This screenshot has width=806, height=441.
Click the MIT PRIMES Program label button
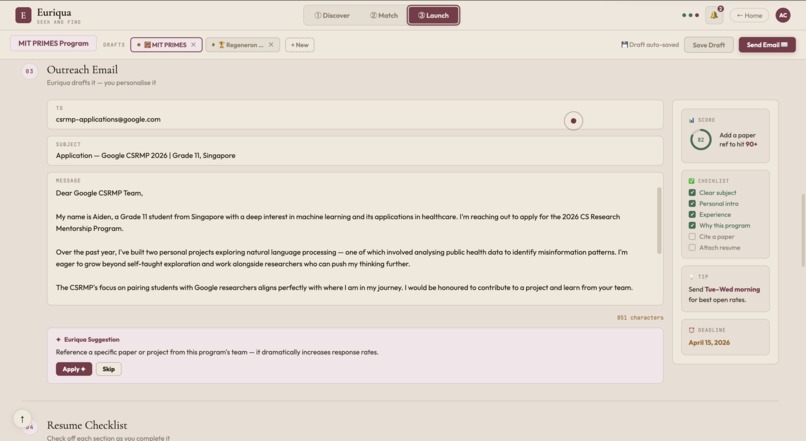click(53, 44)
